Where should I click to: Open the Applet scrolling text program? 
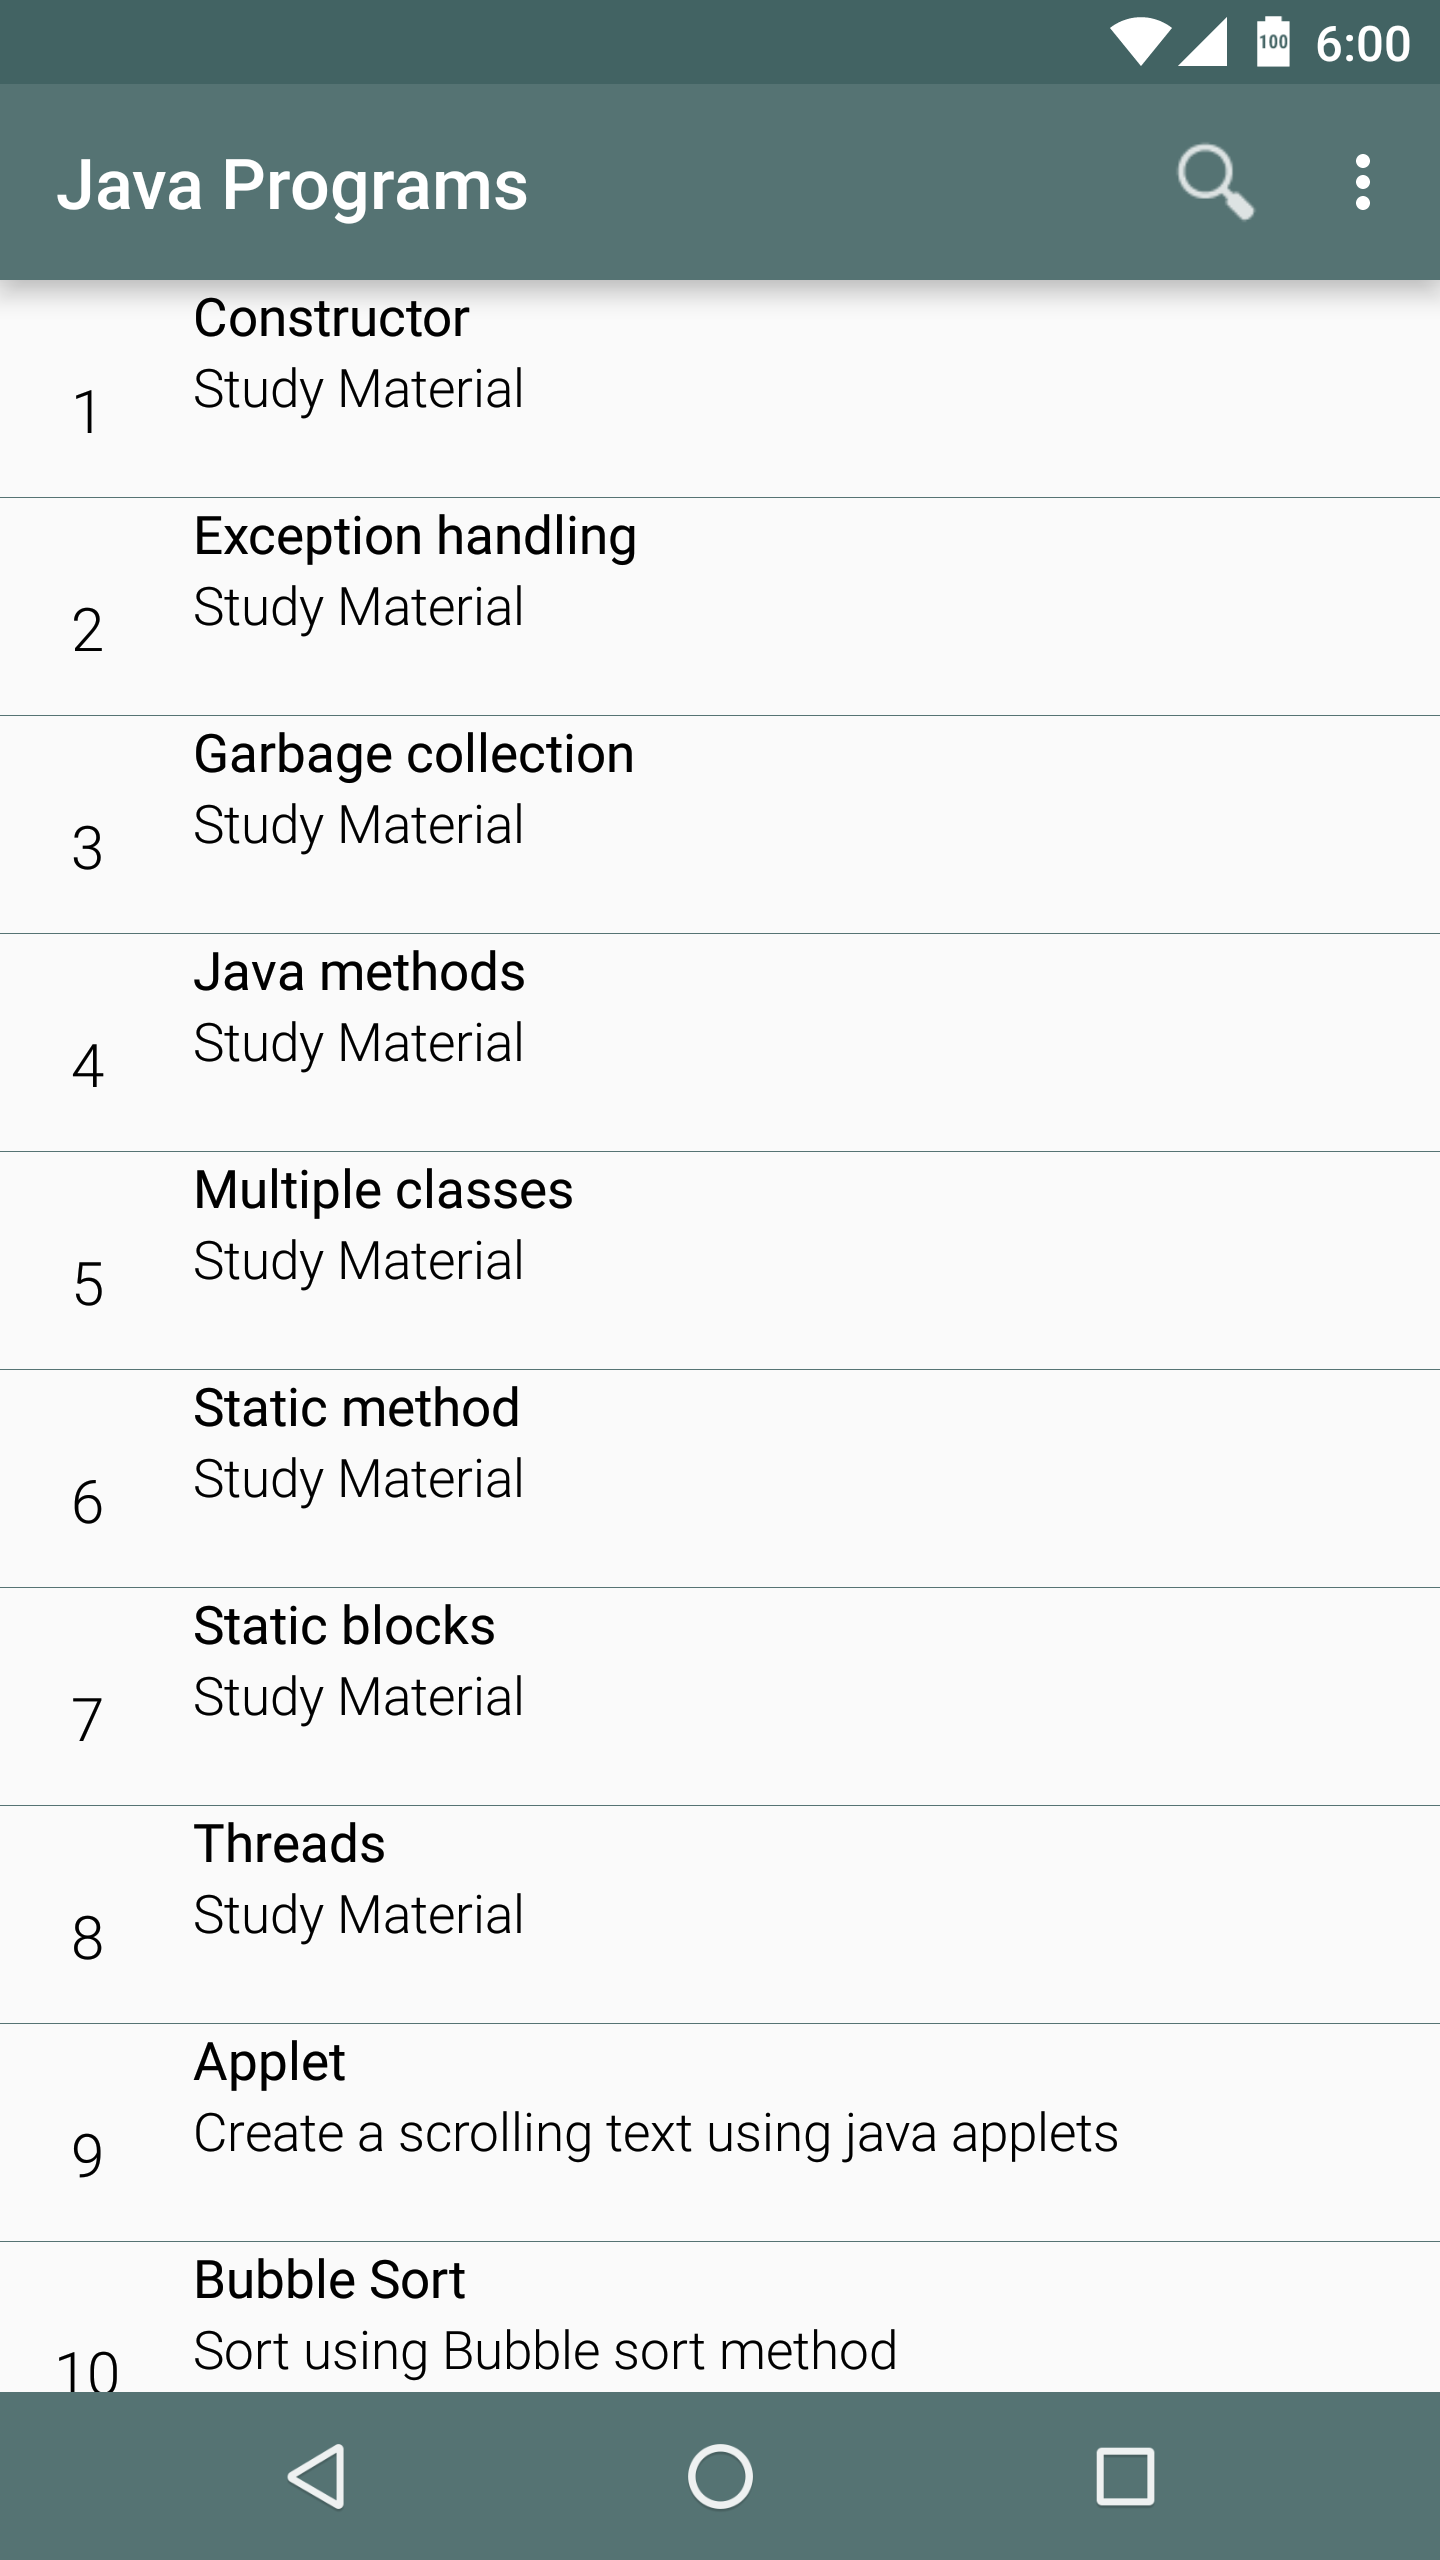tap(720, 2132)
